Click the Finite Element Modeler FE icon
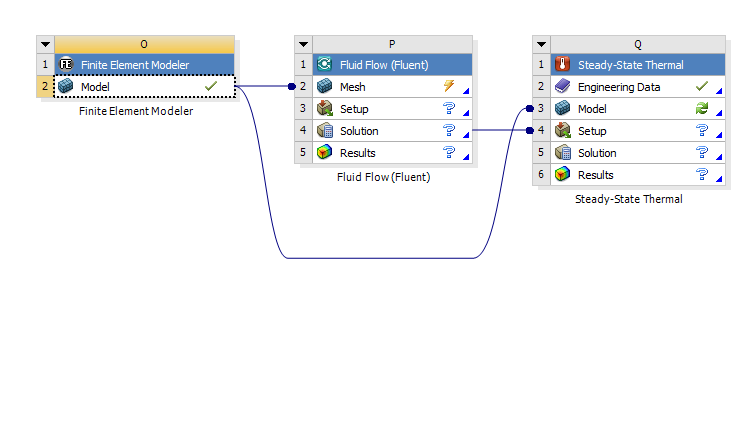The image size is (752, 443). [x=66, y=64]
